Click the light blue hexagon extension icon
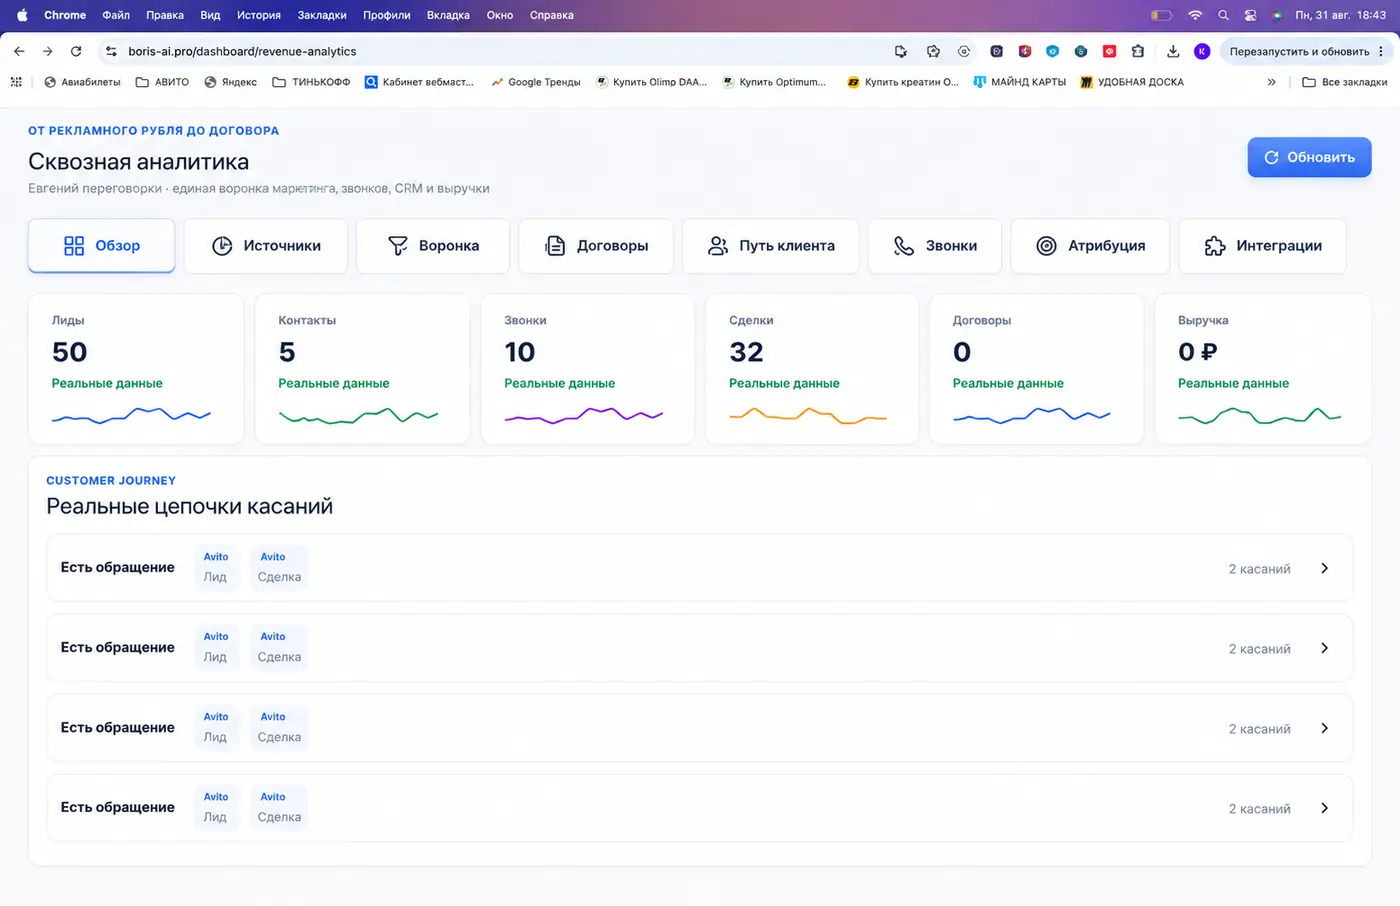The image size is (1400, 906). click(1053, 51)
